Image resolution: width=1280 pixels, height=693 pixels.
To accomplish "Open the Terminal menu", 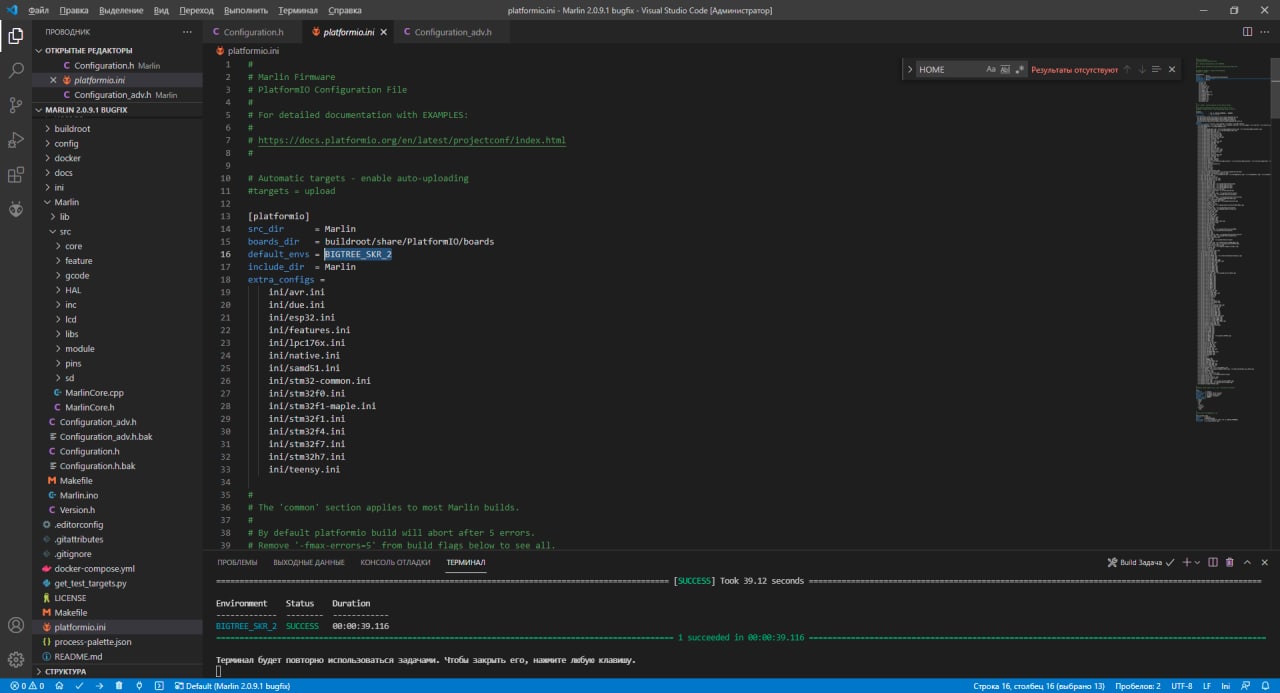I will (x=298, y=10).
